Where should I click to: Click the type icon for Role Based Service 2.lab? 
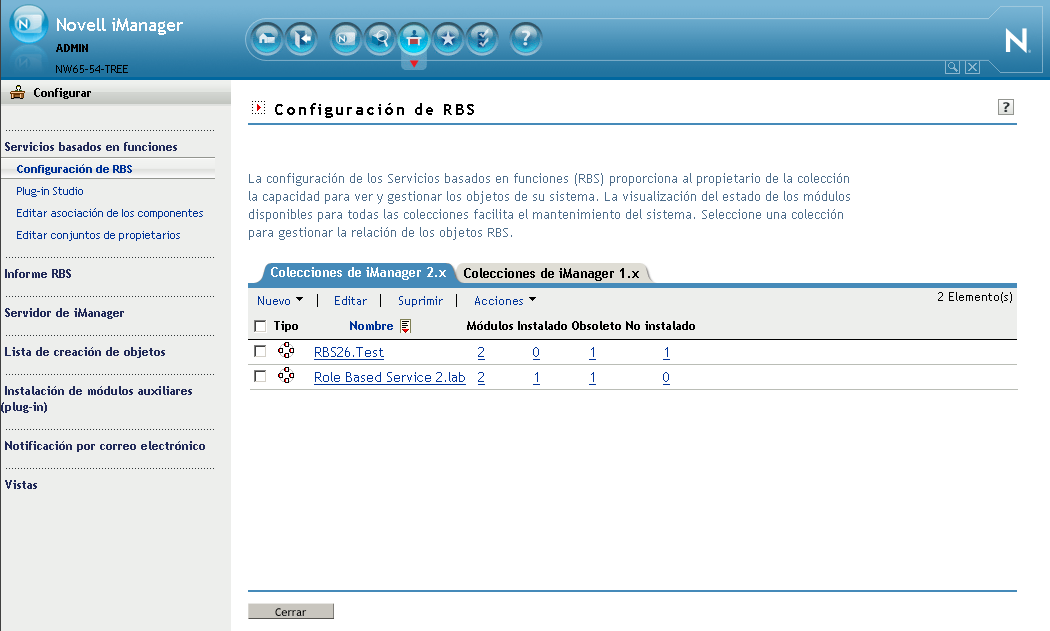[286, 375]
